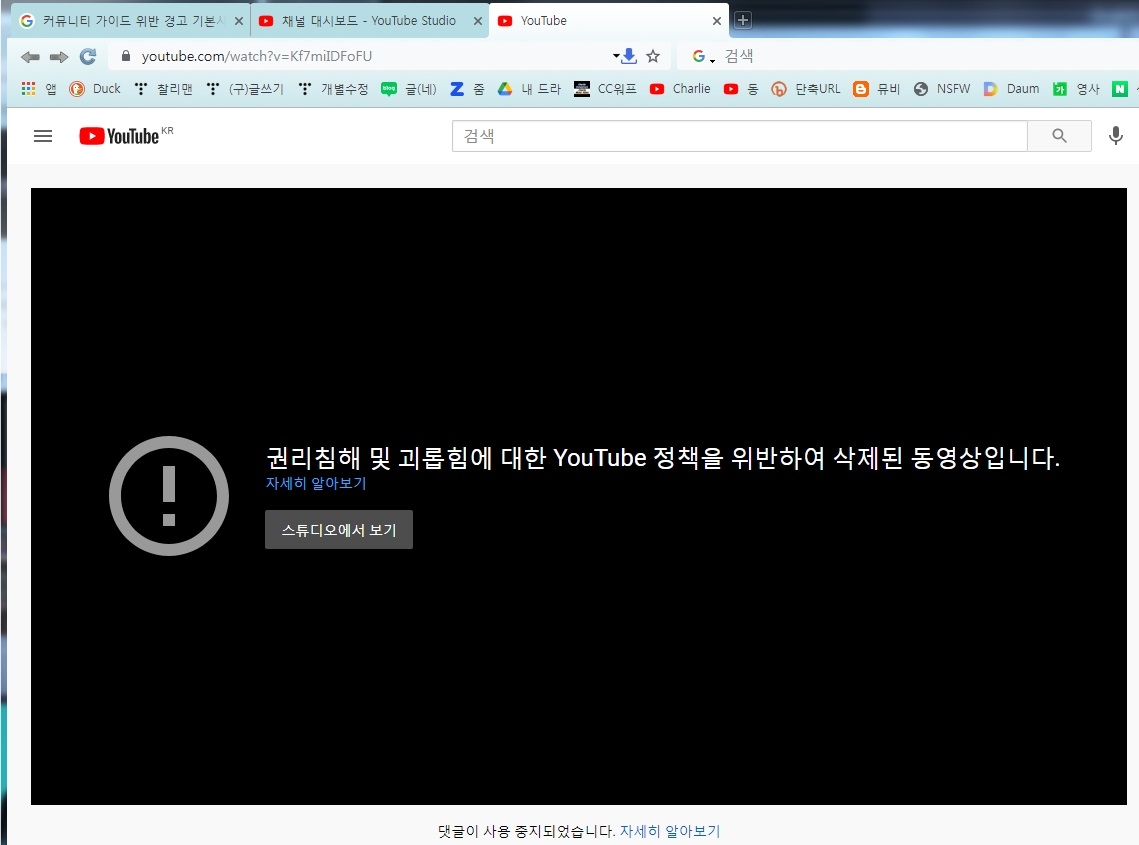Open the 영사 bookmark
Viewport: 1139px width, 845px height.
pos(1077,89)
